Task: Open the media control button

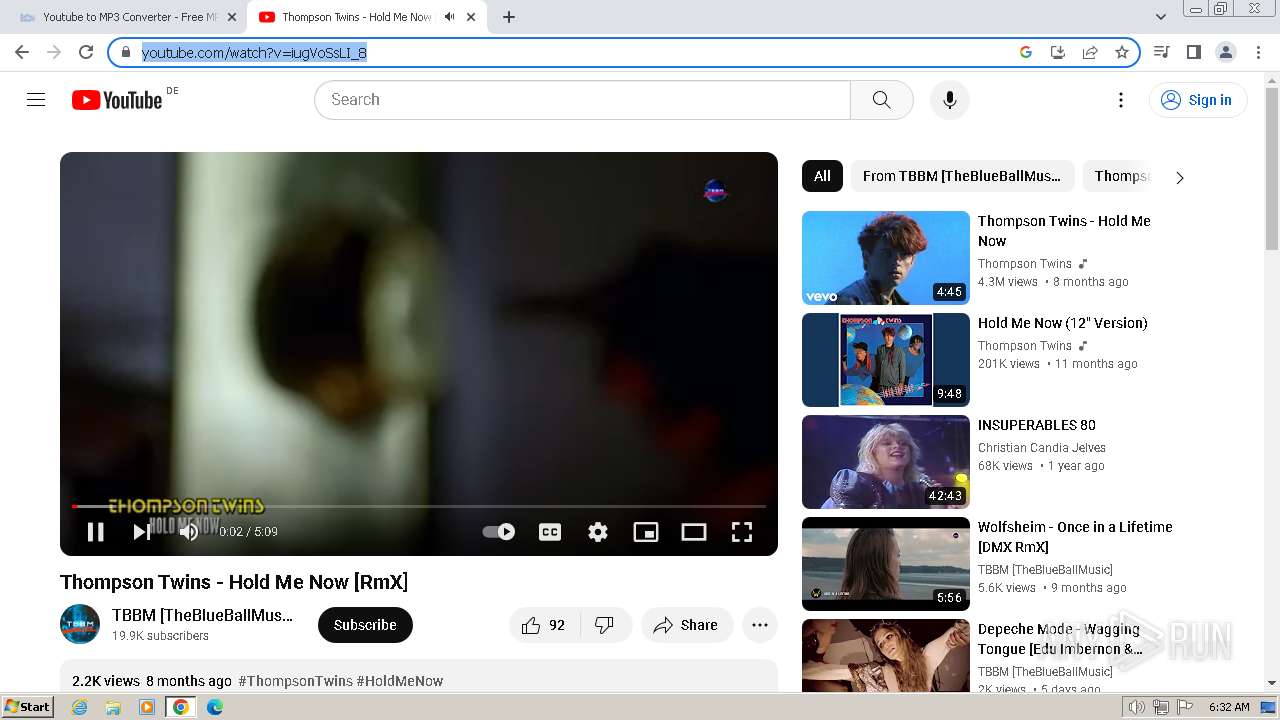Action: coord(1162,52)
